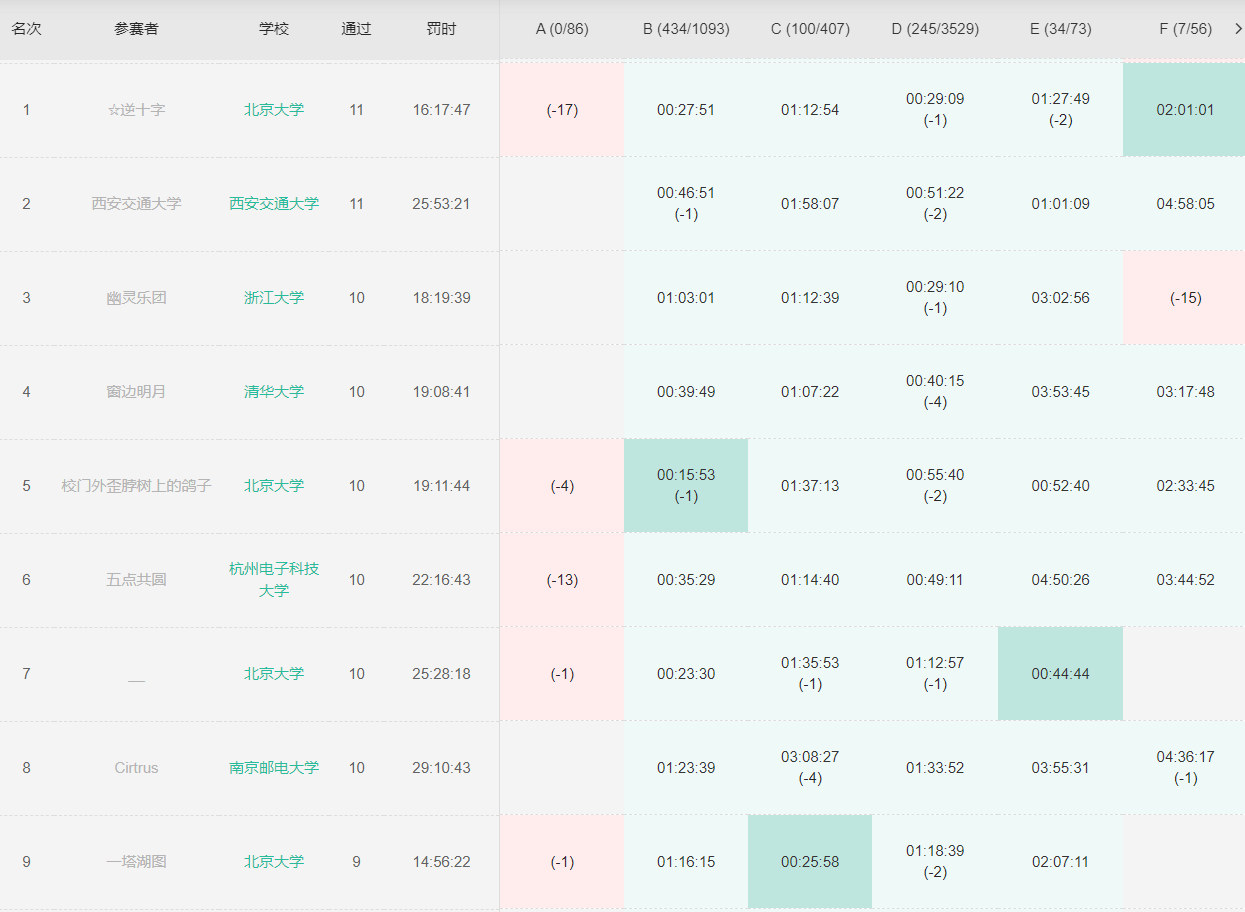Click the 杭州电子科技大学 school link
The height and width of the screenshot is (912, 1245).
click(x=274, y=579)
